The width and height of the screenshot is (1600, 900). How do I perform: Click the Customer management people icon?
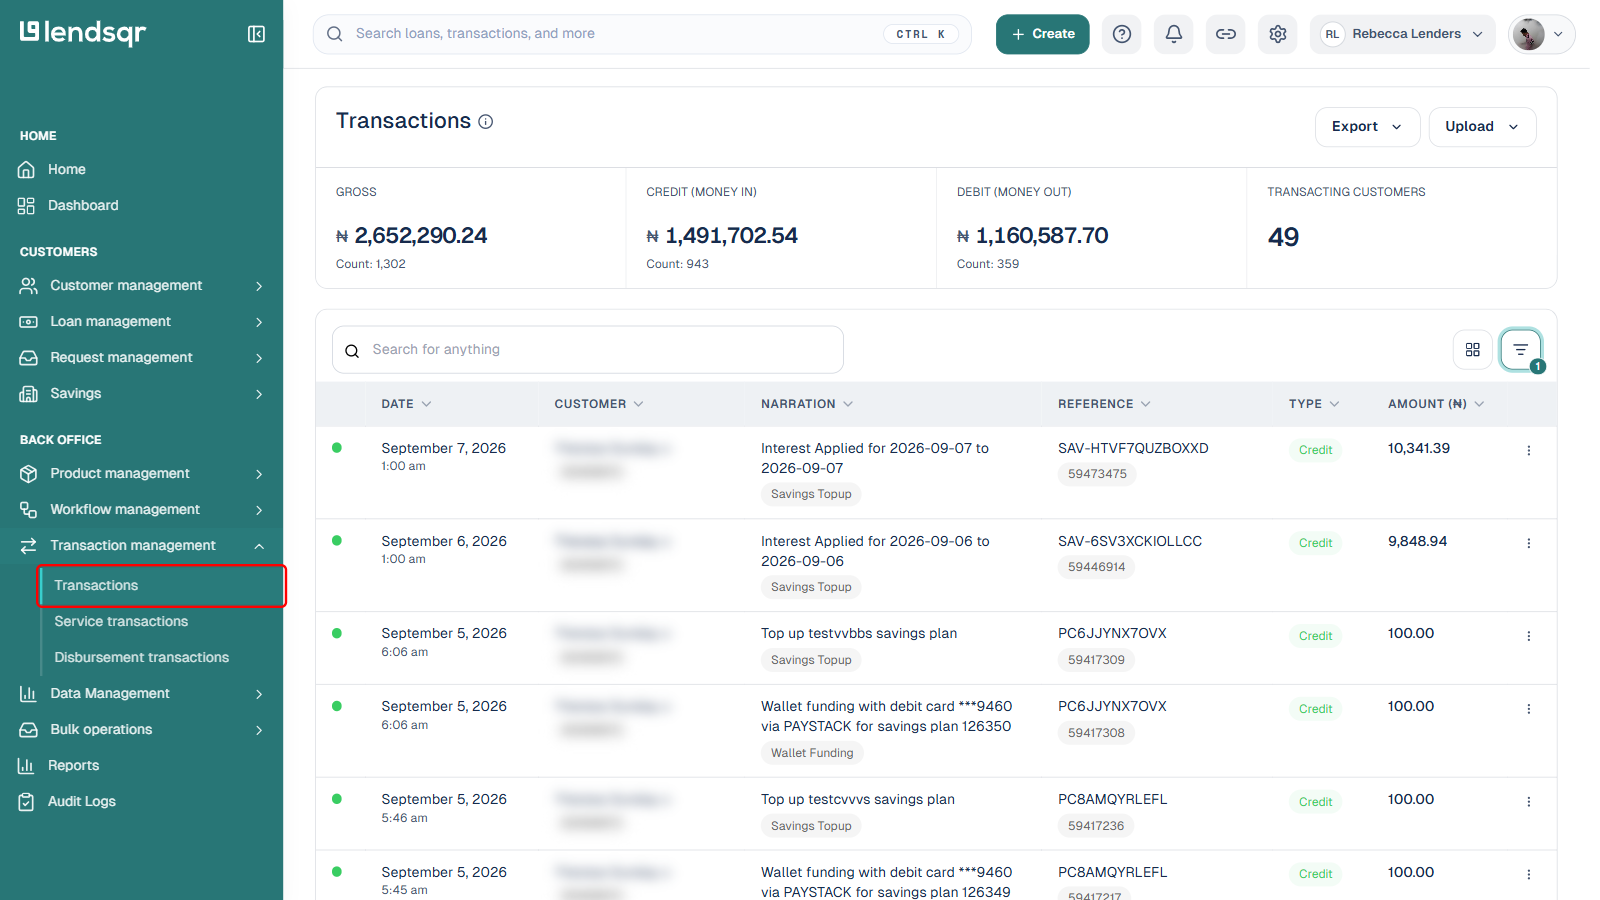pos(29,286)
